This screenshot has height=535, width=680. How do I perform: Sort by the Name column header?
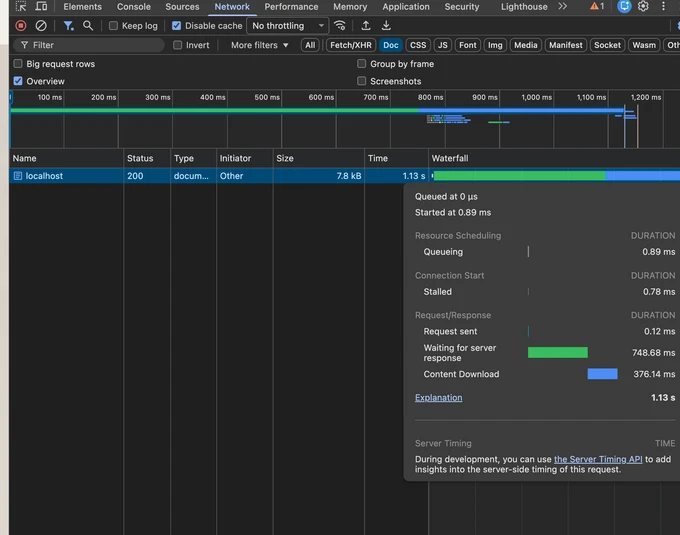(66, 158)
